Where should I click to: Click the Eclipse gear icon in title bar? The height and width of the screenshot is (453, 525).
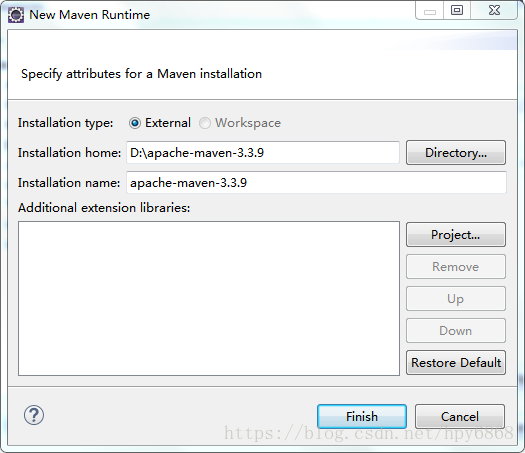(x=16, y=15)
